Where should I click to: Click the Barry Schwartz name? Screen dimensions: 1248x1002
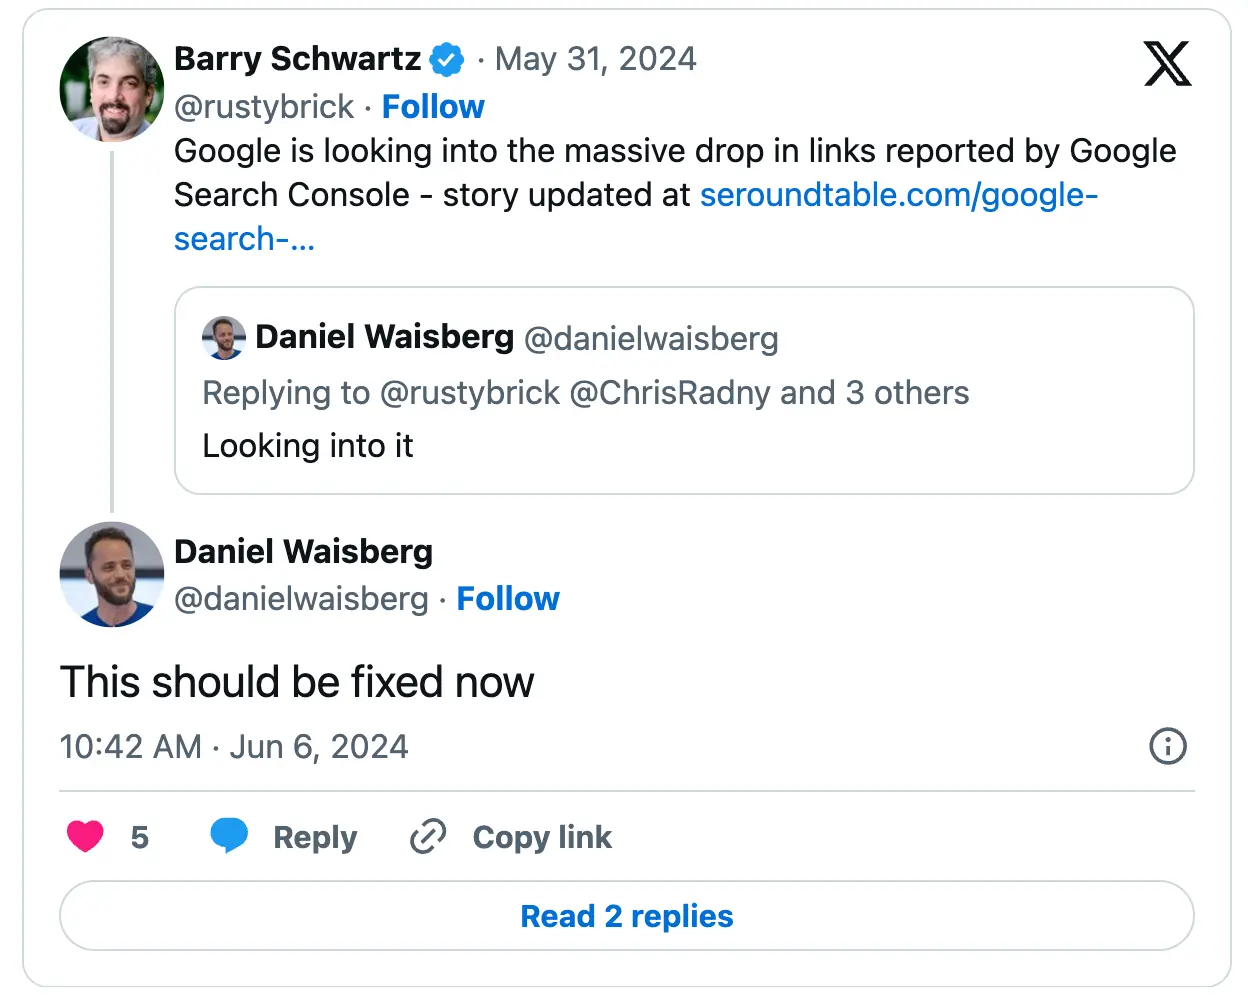297,59
